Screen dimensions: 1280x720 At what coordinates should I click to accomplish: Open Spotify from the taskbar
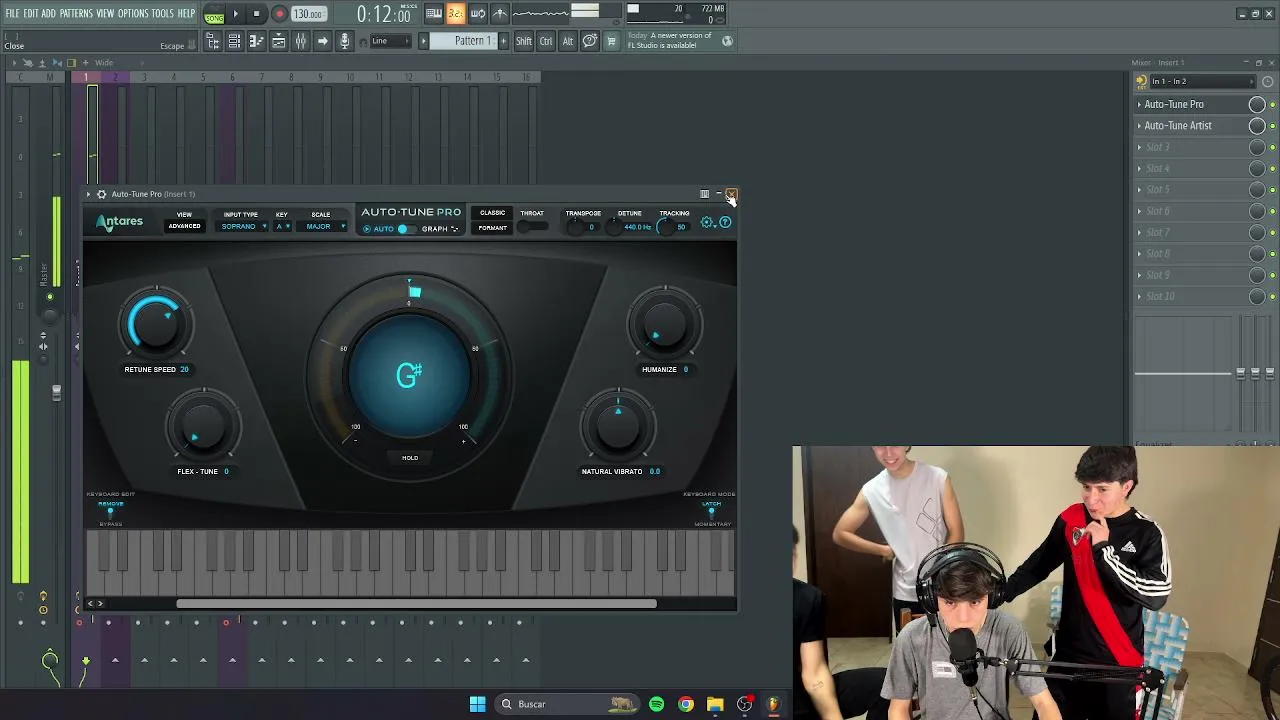tap(656, 704)
